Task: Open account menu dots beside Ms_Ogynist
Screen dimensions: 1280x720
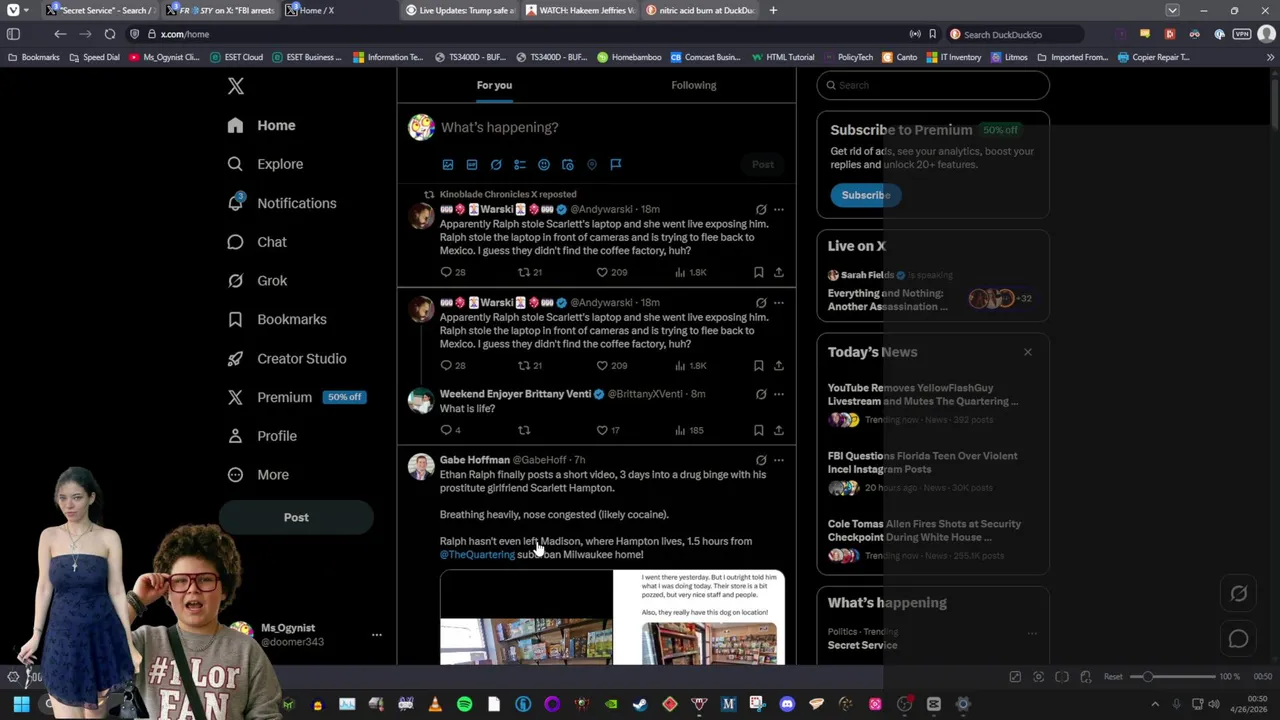Action: click(x=377, y=635)
